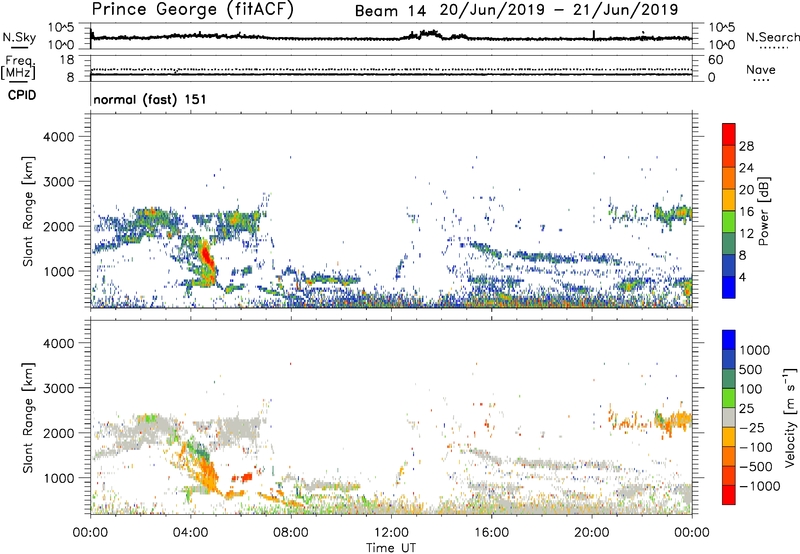
Task: Click the '3000' tick on power panel axis
Action: [x=58, y=182]
